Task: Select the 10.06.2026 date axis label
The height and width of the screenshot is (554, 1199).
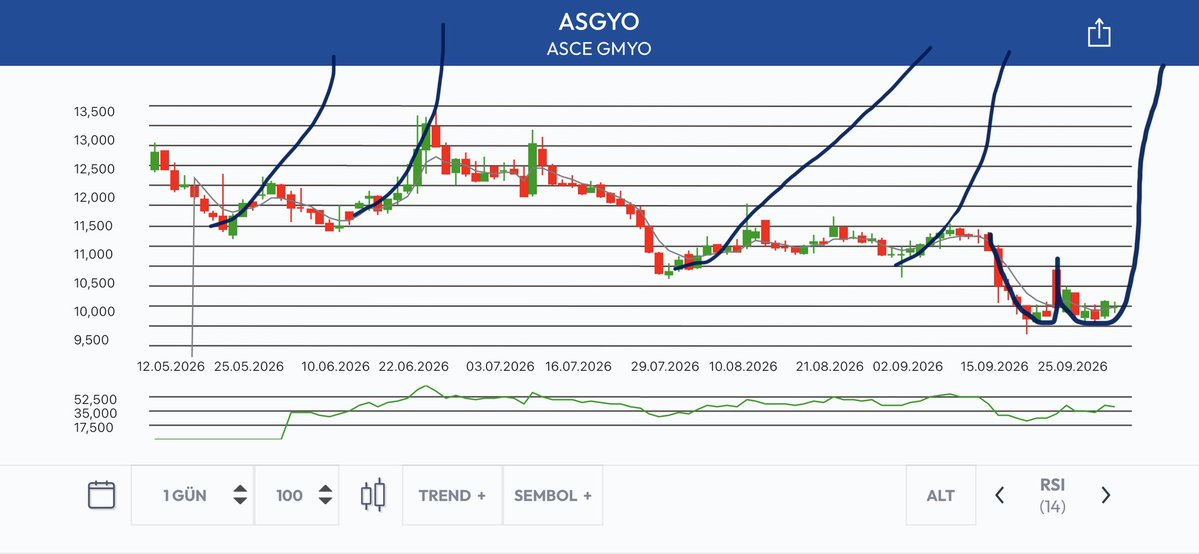Action: [335, 367]
